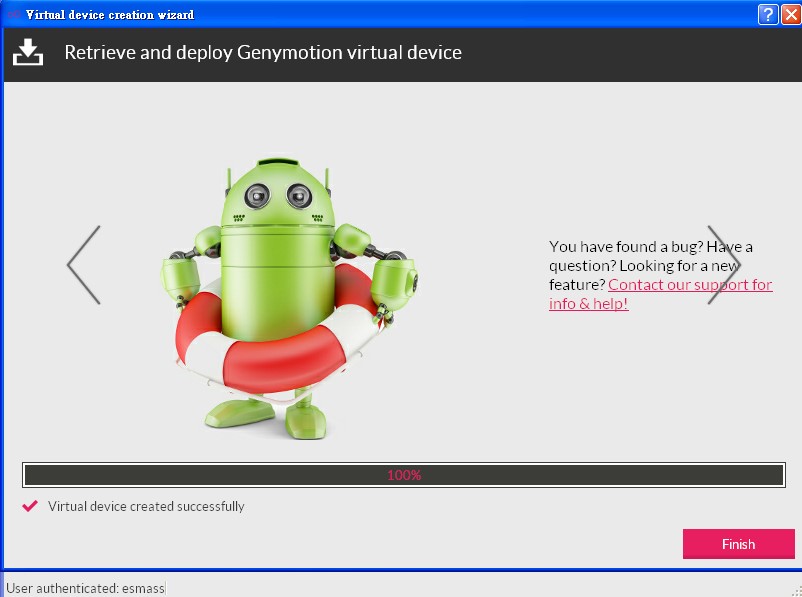
Task: Click the "Retrieve and deploy Genymotion virtual device" heading
Action: click(x=263, y=53)
